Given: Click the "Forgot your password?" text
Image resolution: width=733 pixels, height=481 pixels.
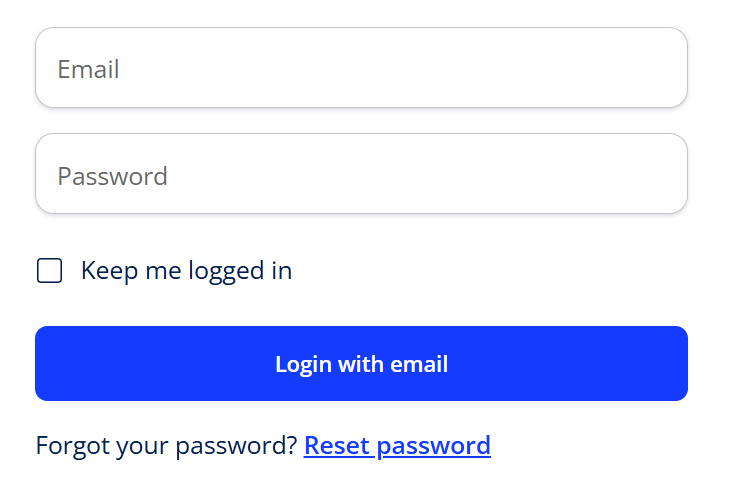Looking at the screenshot, I should coord(166,445).
